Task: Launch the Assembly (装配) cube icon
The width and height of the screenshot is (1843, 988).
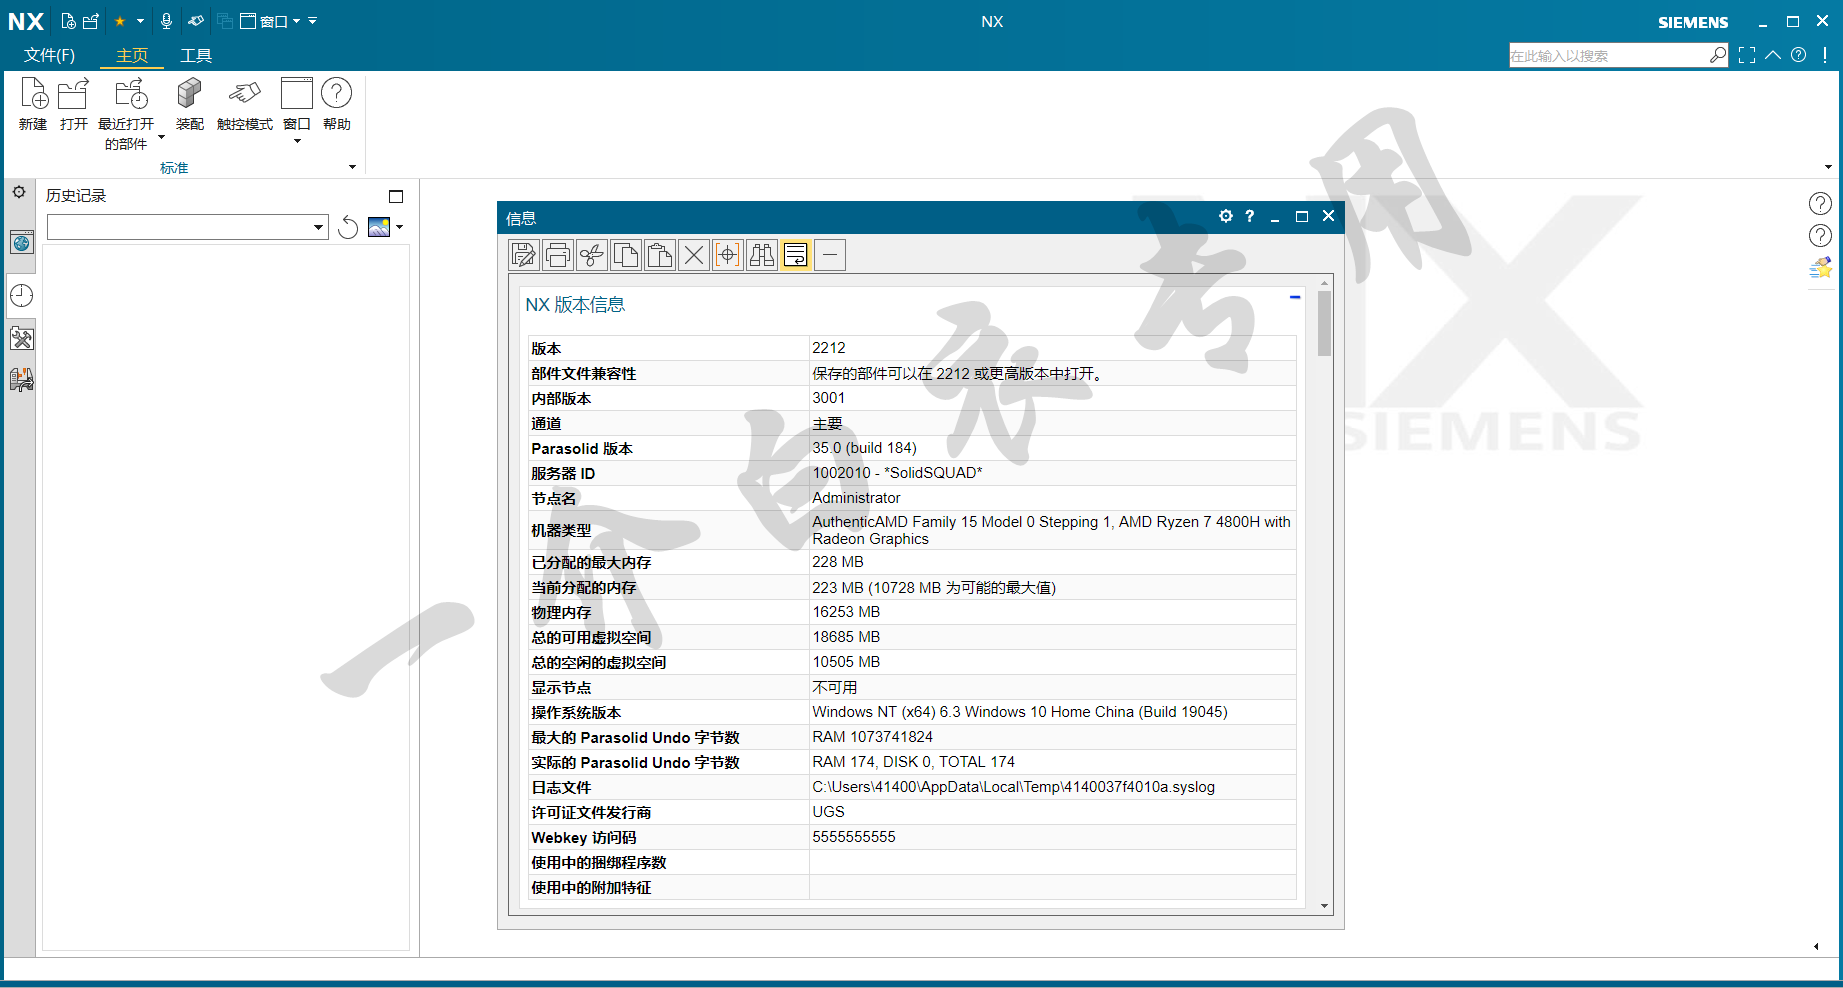Action: click(189, 93)
